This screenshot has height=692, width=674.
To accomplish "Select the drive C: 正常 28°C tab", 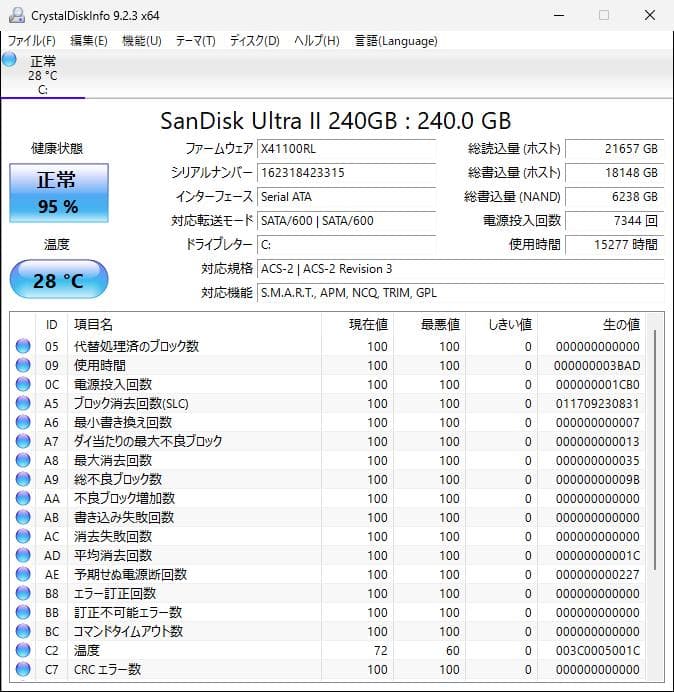I will tap(43, 74).
